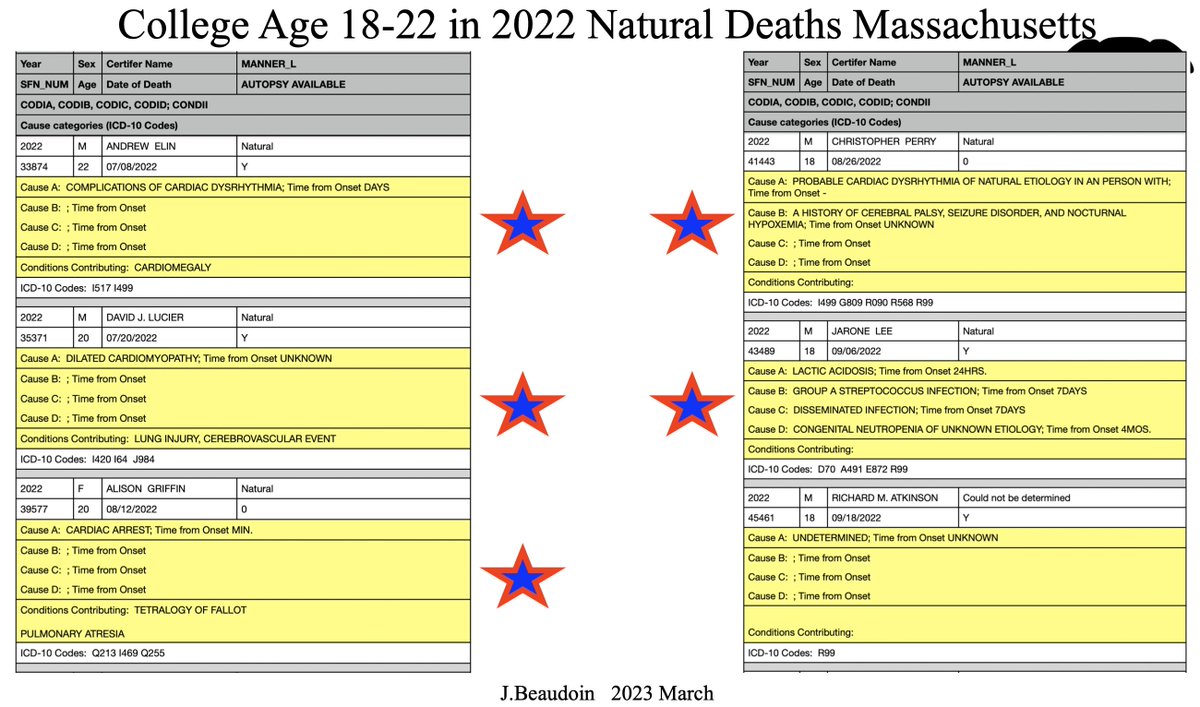1200x707 pixels.
Task: Select the name DAVID J. LUCIER
Action: point(144,317)
